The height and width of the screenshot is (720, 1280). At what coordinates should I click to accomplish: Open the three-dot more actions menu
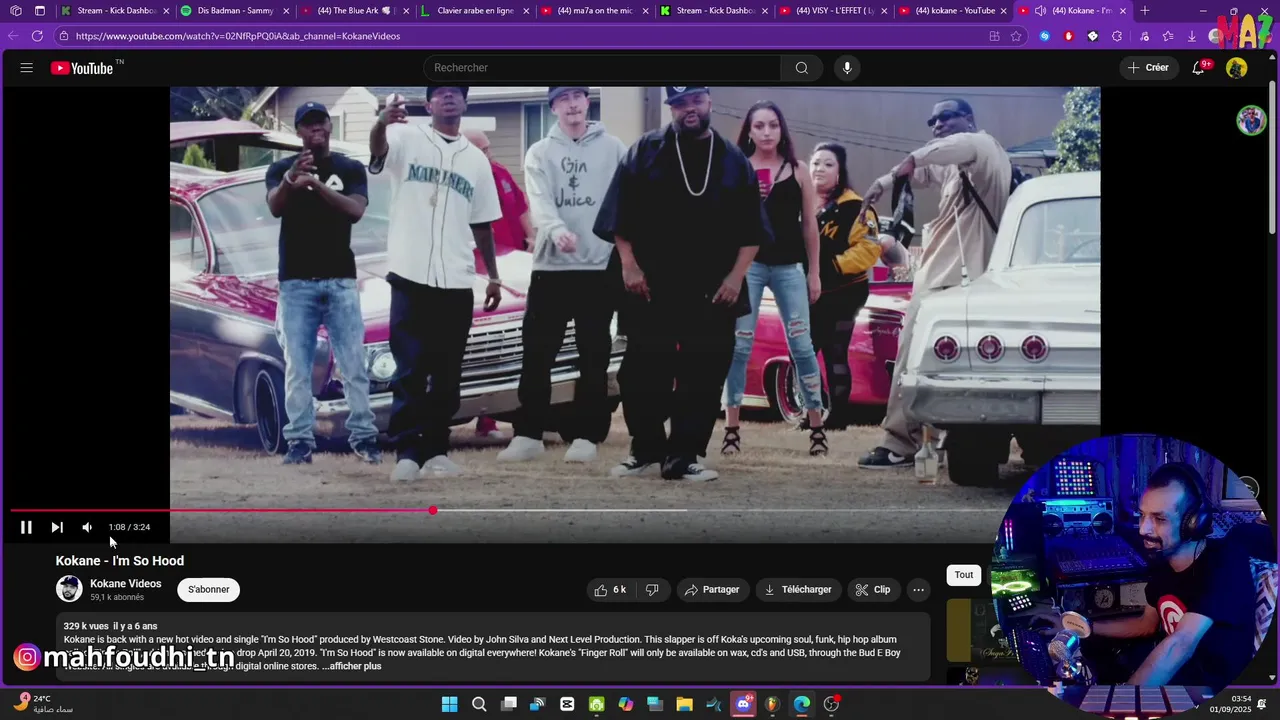point(918,590)
